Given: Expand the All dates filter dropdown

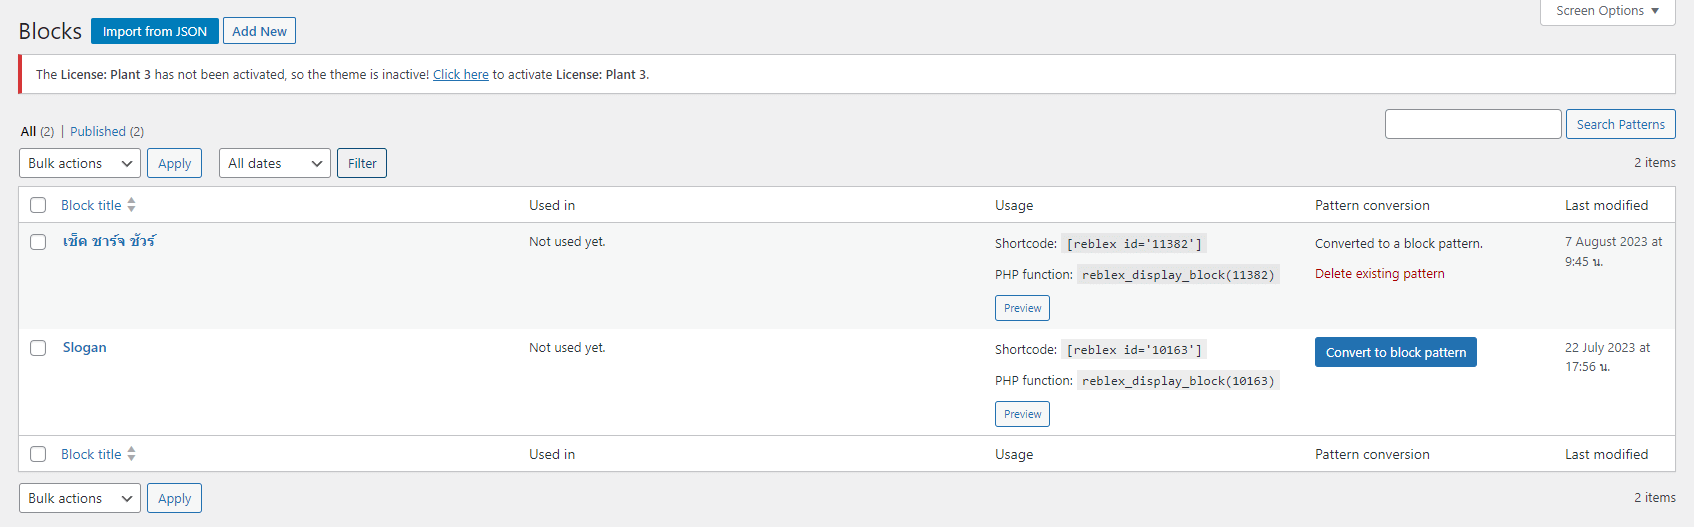Looking at the screenshot, I should click(275, 163).
